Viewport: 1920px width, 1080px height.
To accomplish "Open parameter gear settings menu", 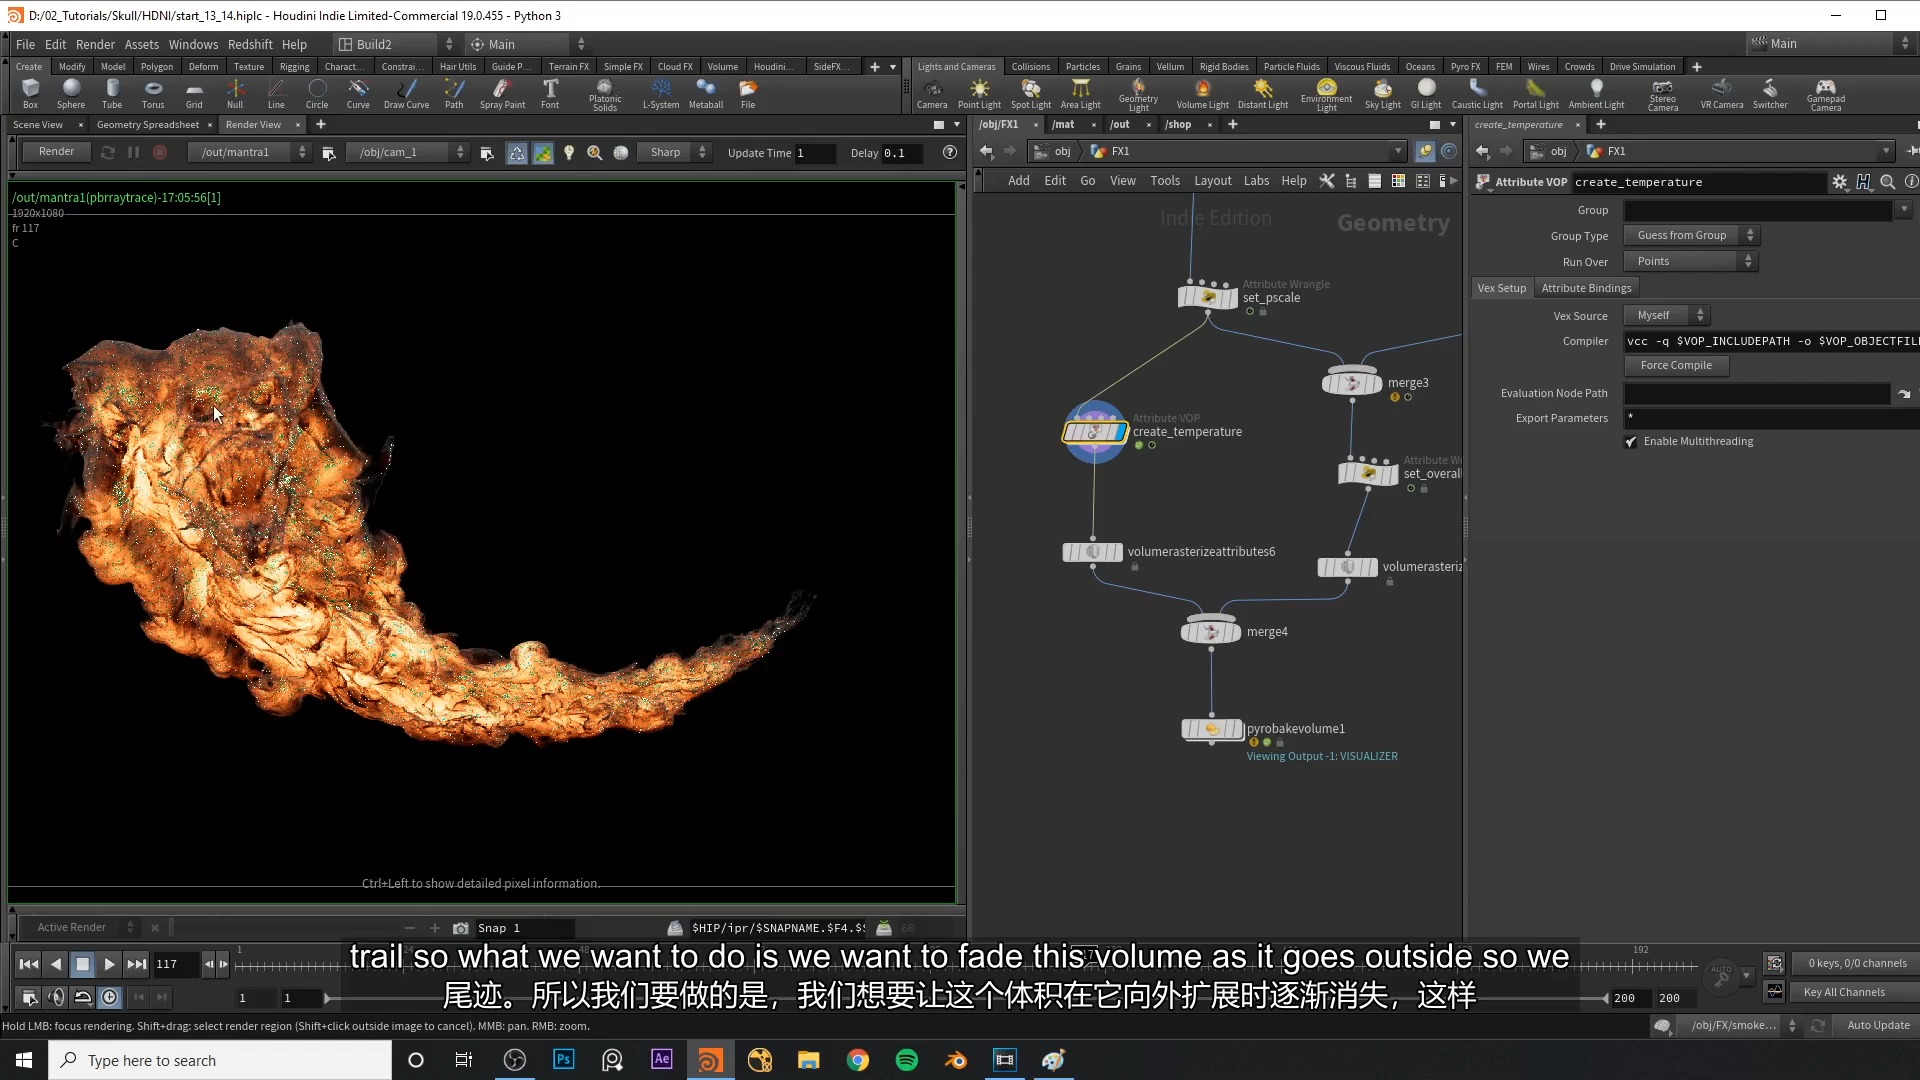I will [1839, 182].
